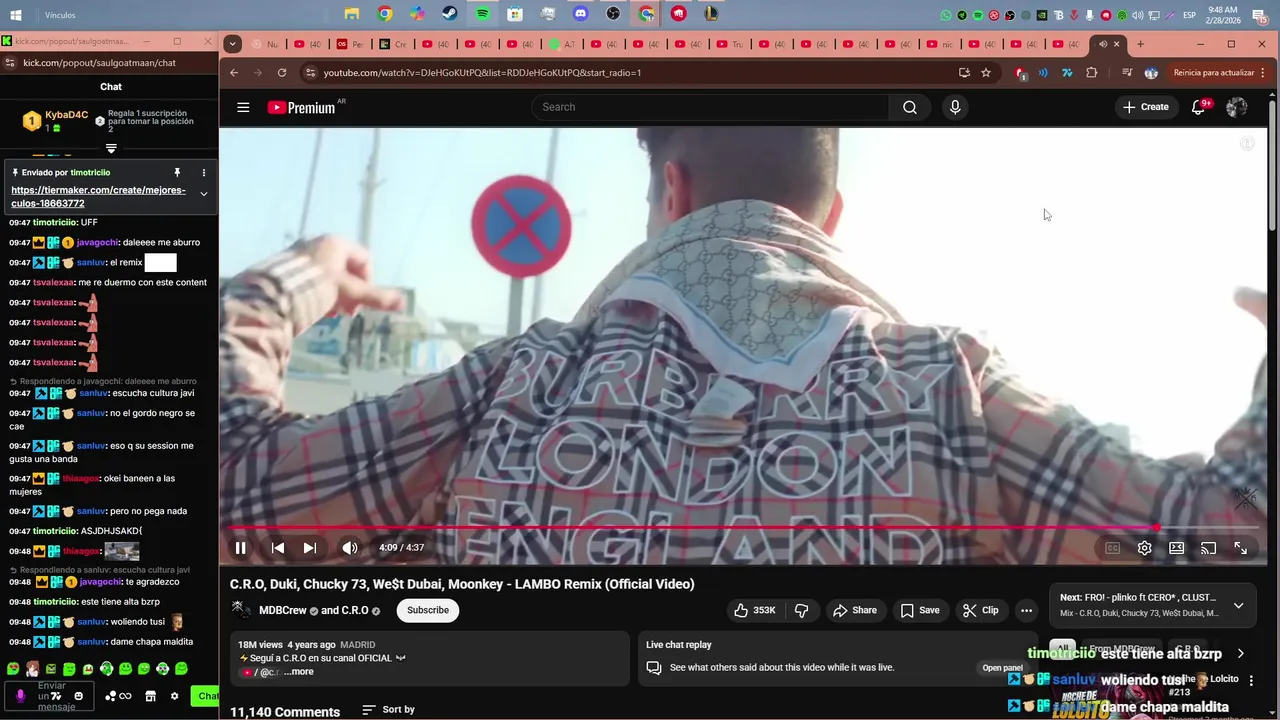Open Chrome tab search dropdown
The height and width of the screenshot is (720, 1280).
pos(232,44)
